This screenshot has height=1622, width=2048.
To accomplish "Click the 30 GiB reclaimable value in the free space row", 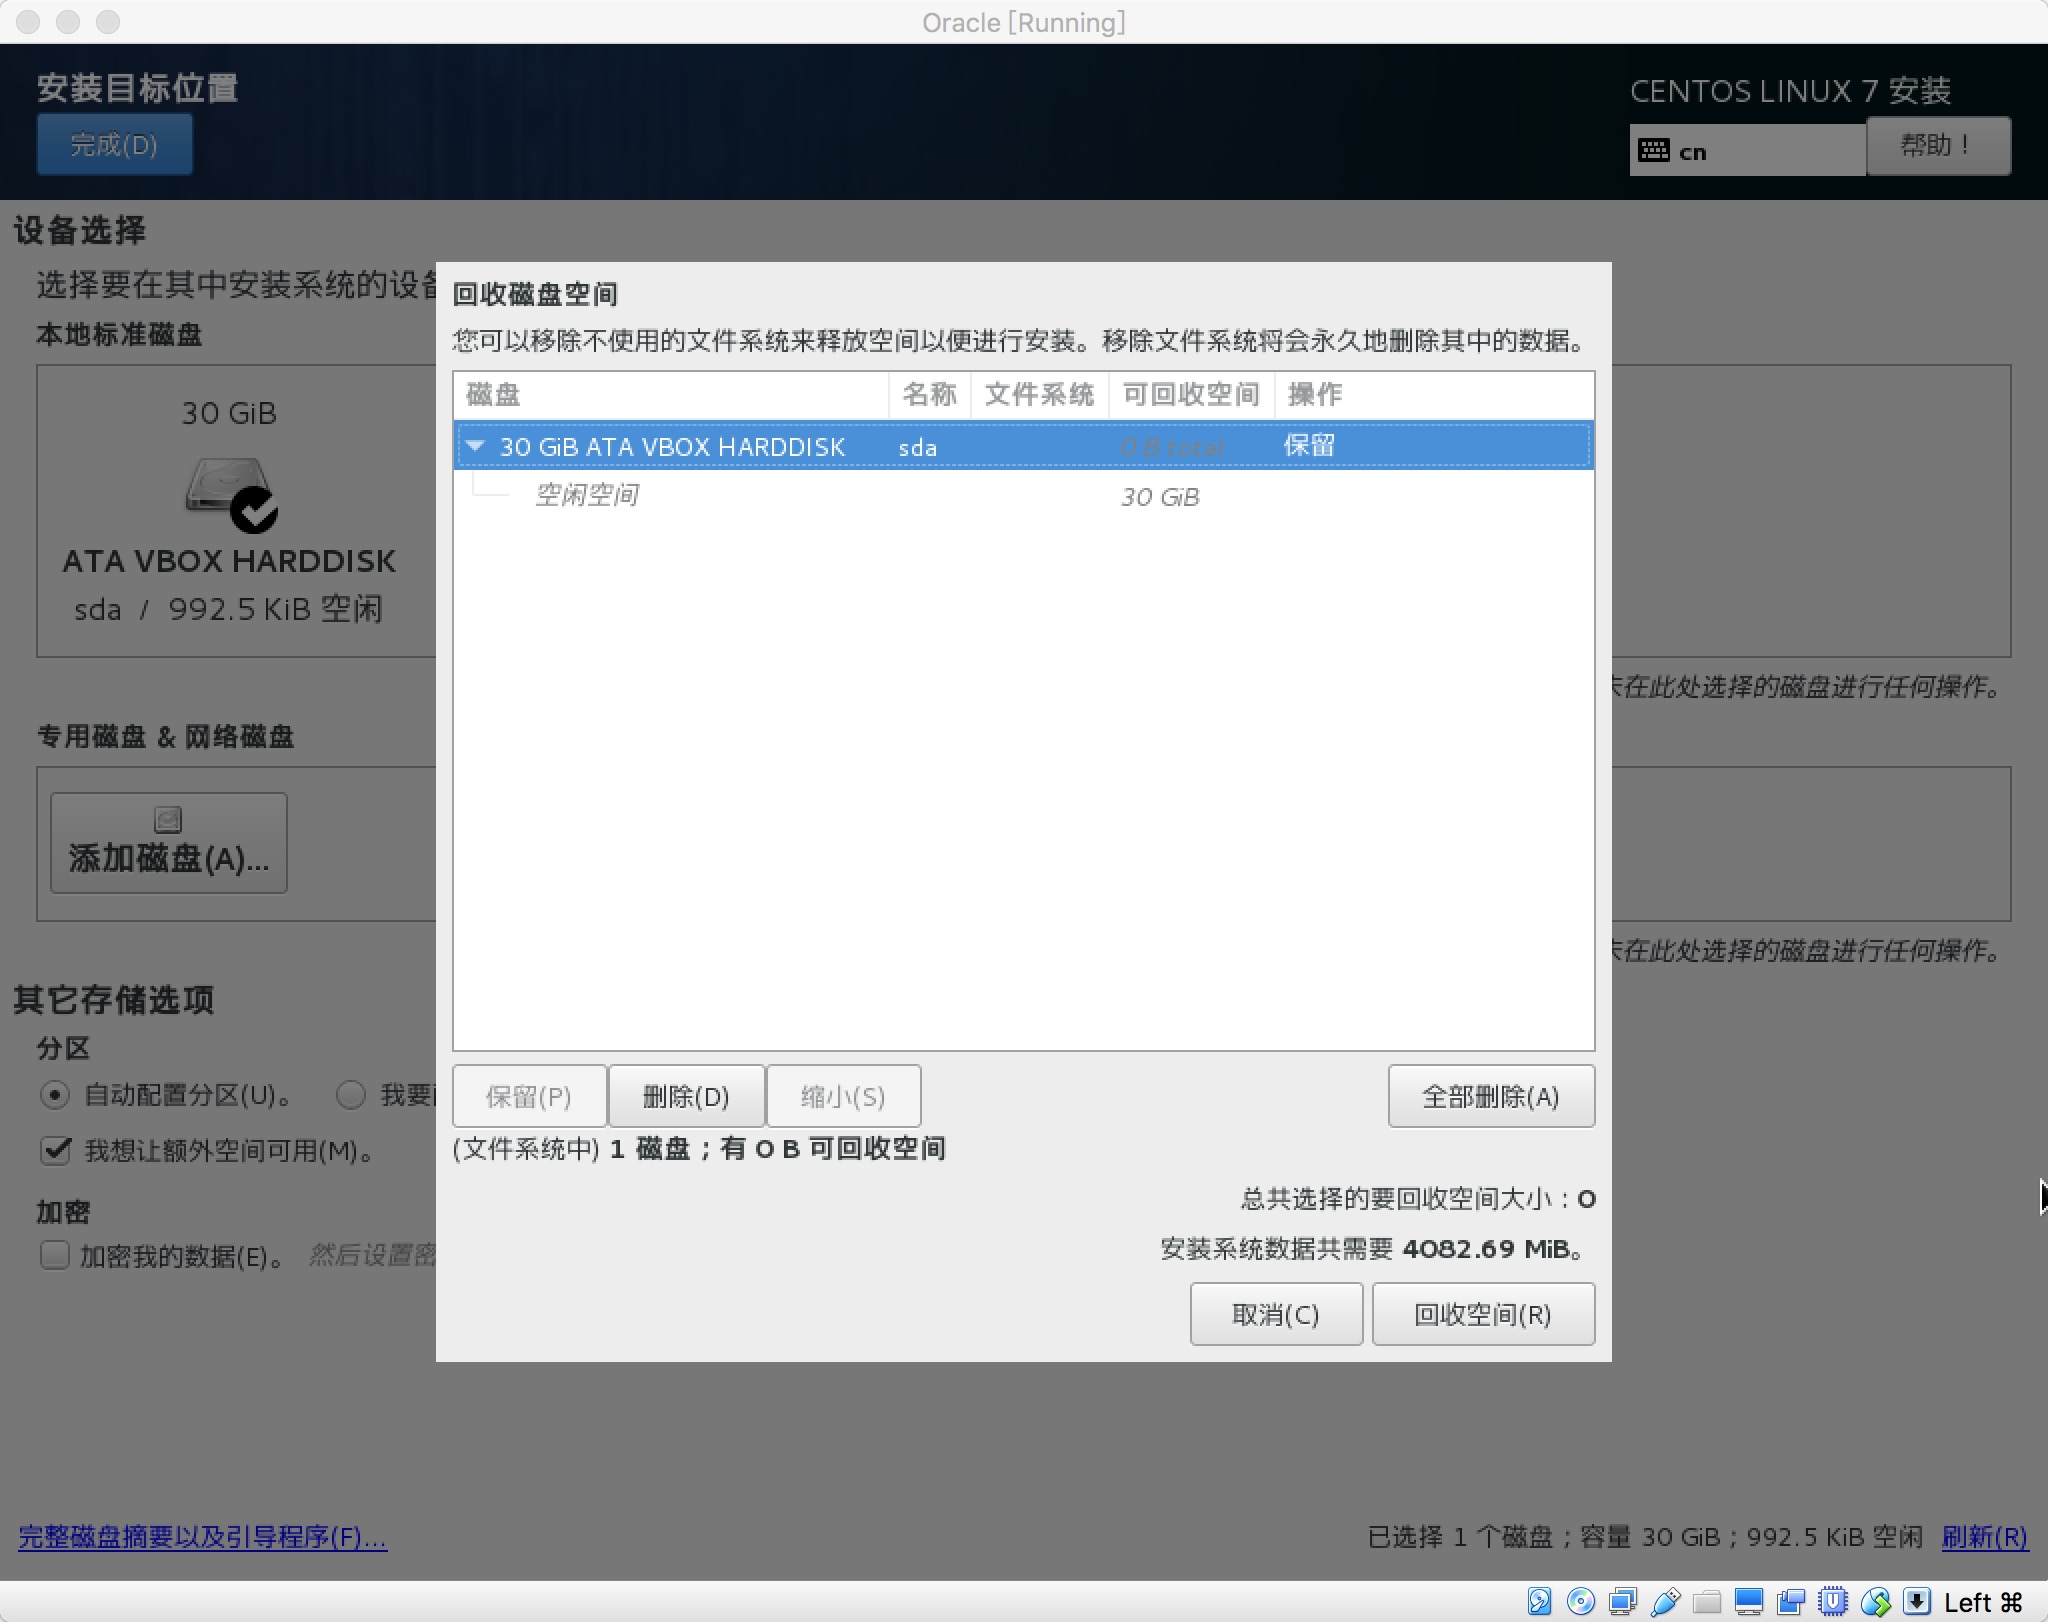I will click(x=1160, y=497).
